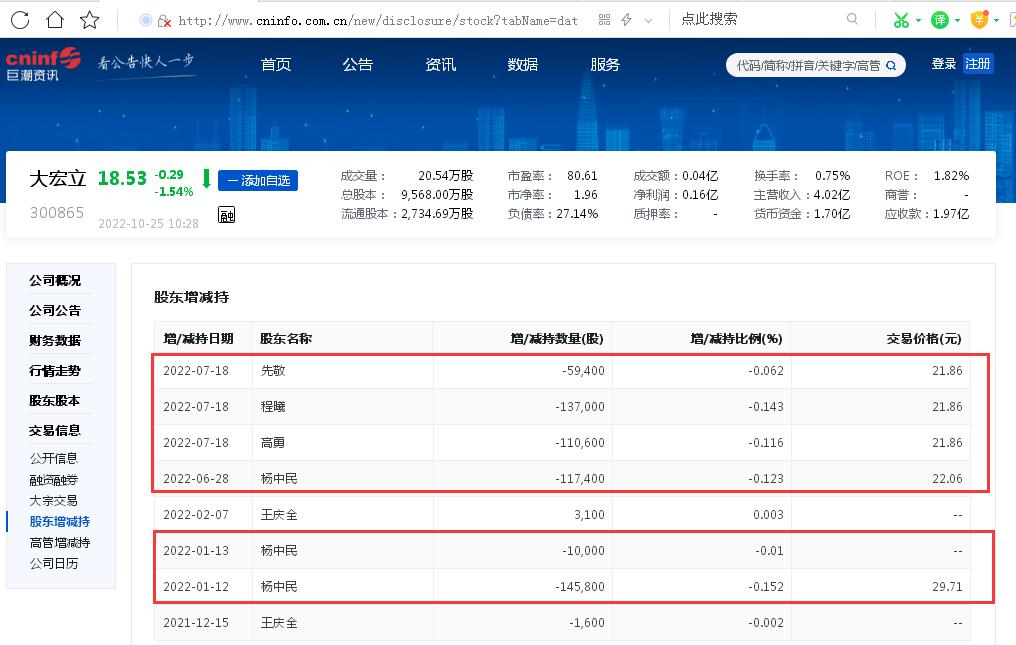Image resolution: width=1016 pixels, height=645 pixels.
Task: Click the green translate icon in toolbar
Action: 938,18
